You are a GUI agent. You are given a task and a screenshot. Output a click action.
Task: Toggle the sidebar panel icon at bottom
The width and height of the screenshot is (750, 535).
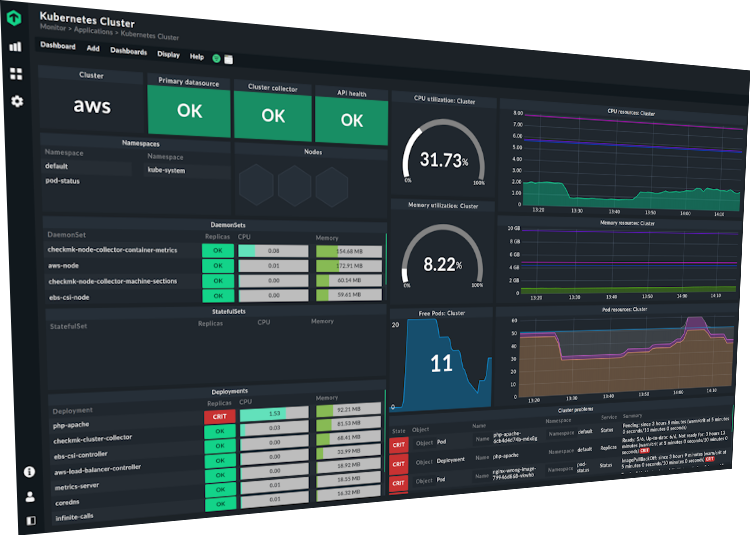[31, 520]
